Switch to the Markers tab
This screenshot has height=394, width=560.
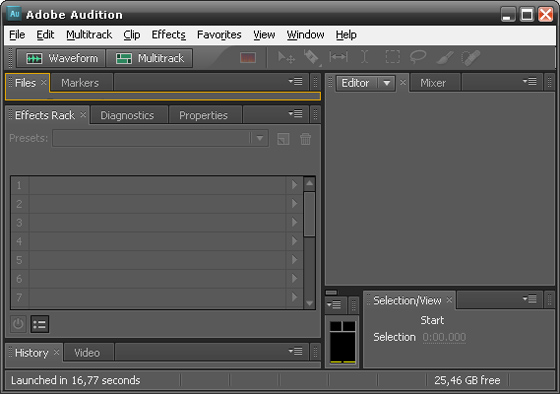pos(80,83)
